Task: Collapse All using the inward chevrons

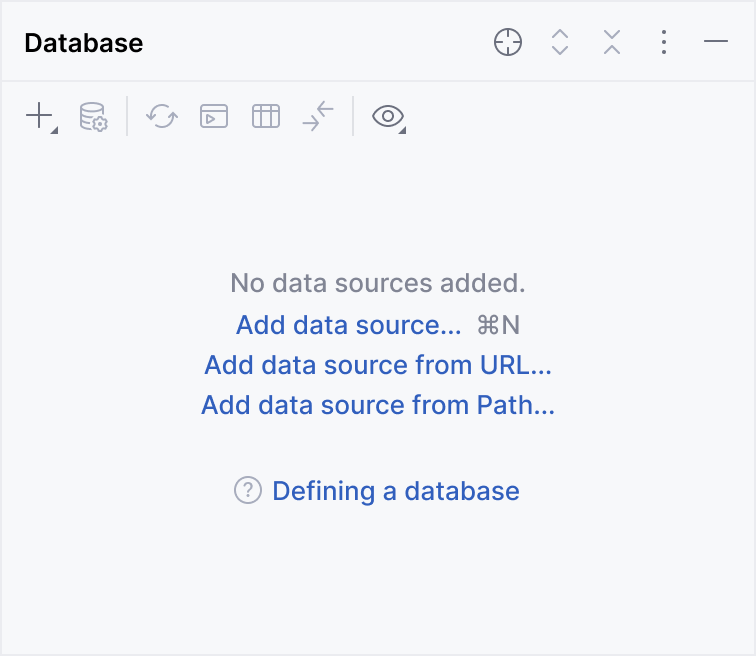Action: coord(612,42)
